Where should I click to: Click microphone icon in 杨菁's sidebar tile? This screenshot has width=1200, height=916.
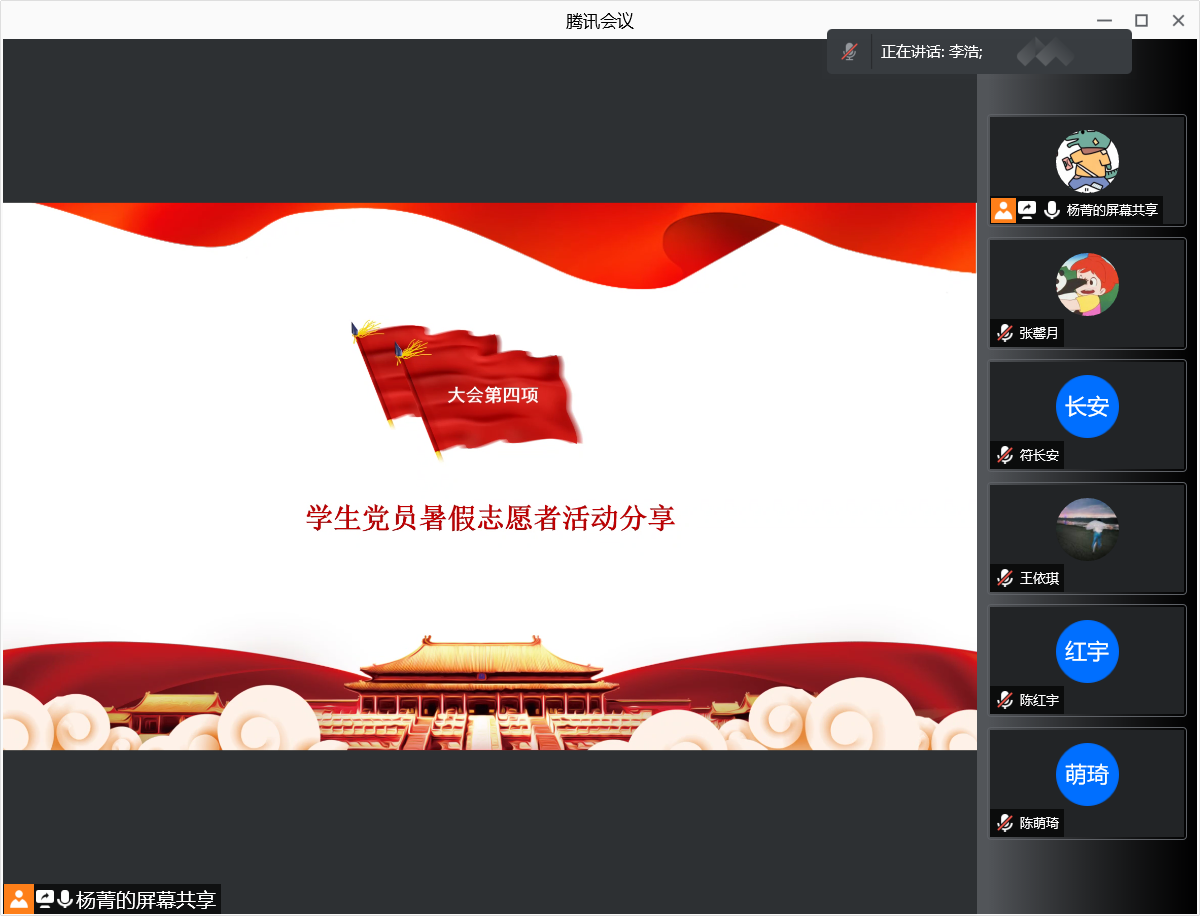[1051, 210]
